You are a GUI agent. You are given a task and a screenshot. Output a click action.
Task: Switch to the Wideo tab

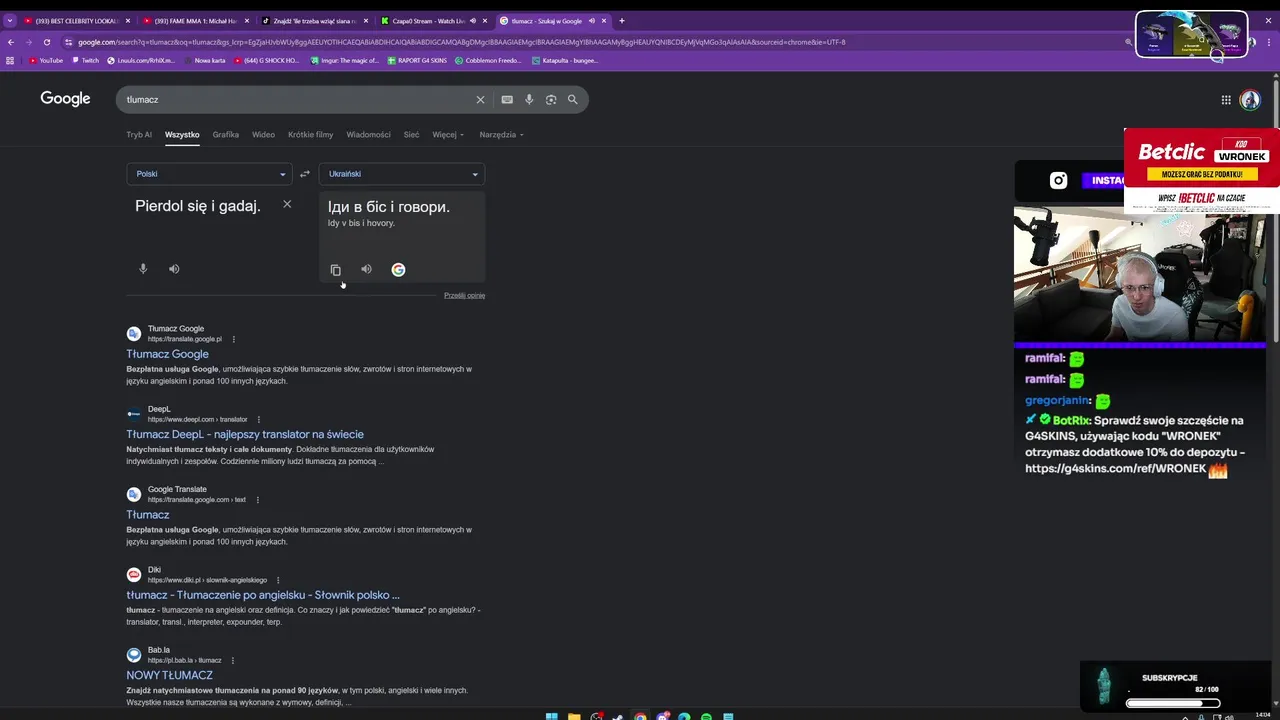pos(263,135)
